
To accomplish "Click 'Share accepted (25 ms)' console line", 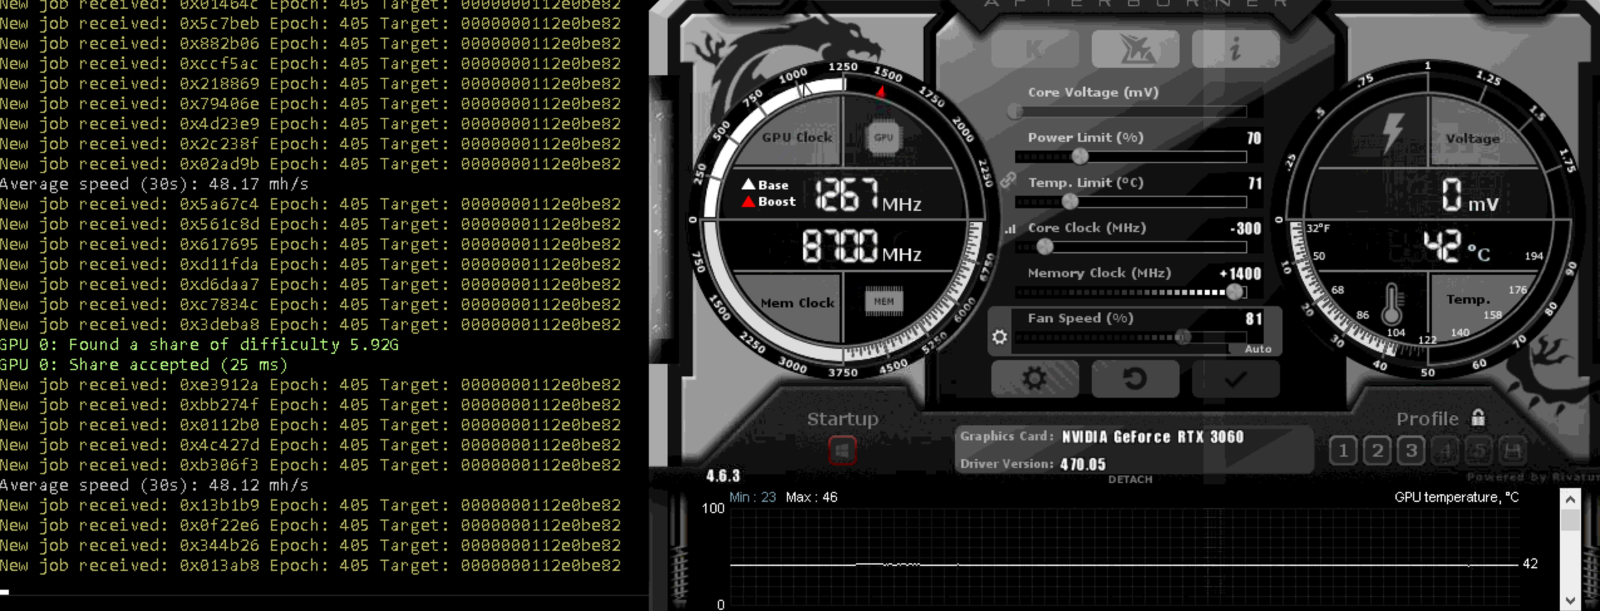I will click(x=144, y=365).
